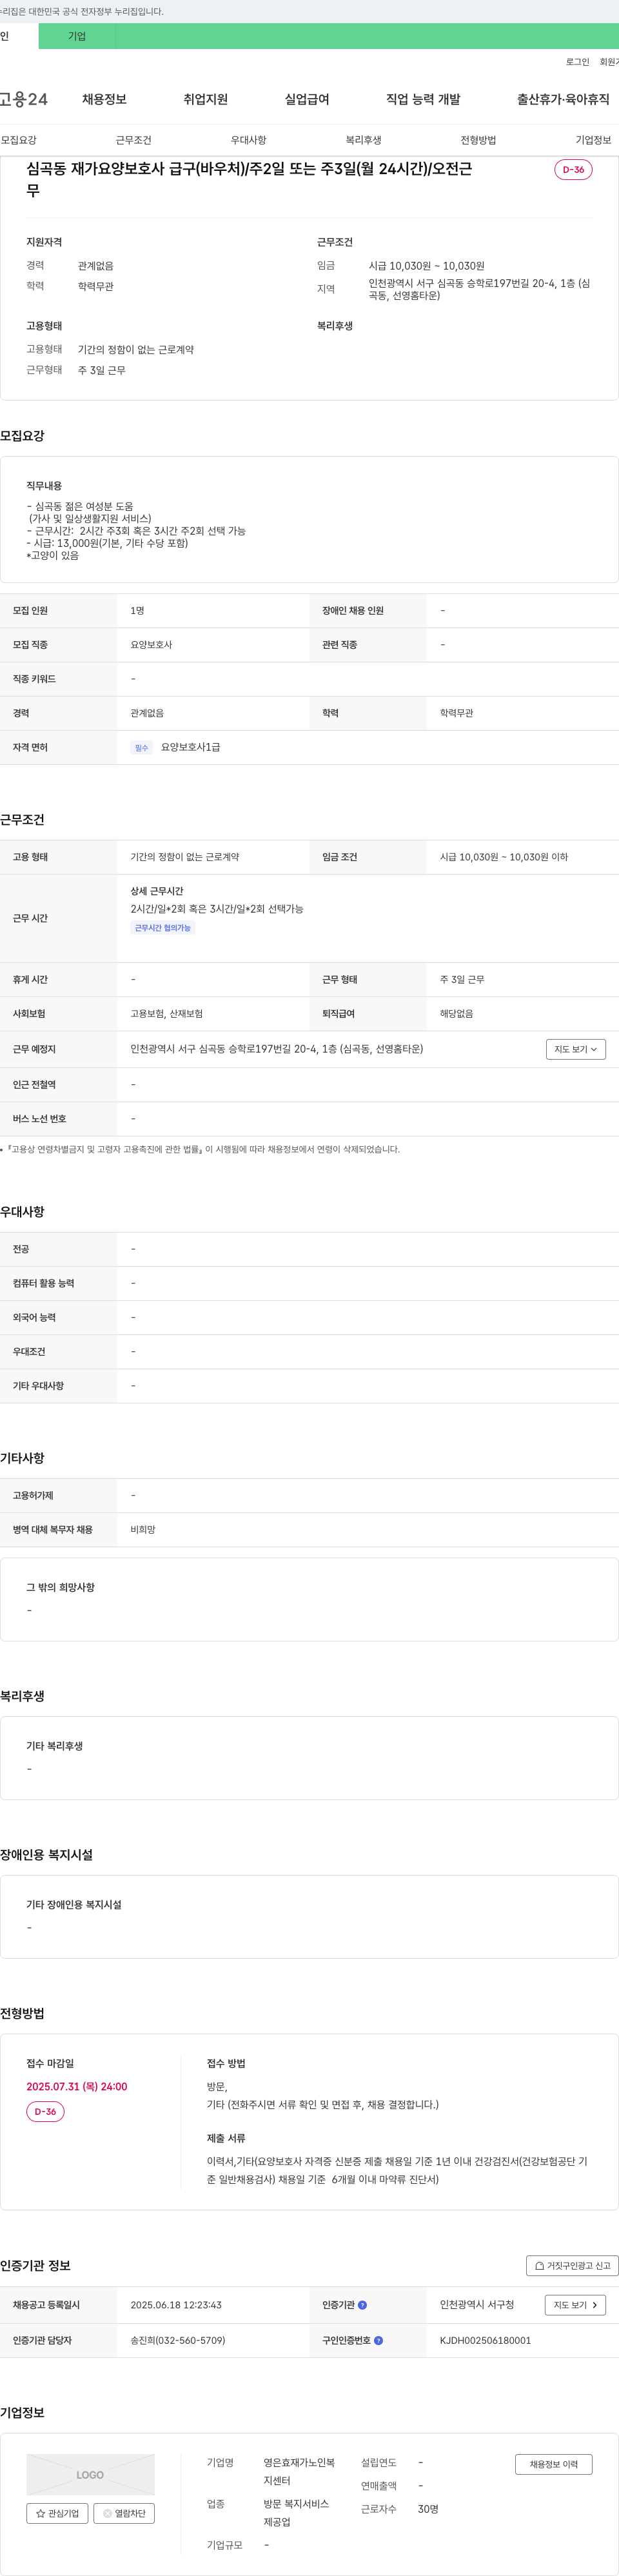Screen dimensions: 619x2576
Task: Click the 요양보호사 value in 모집 직종
Action: 151,645
